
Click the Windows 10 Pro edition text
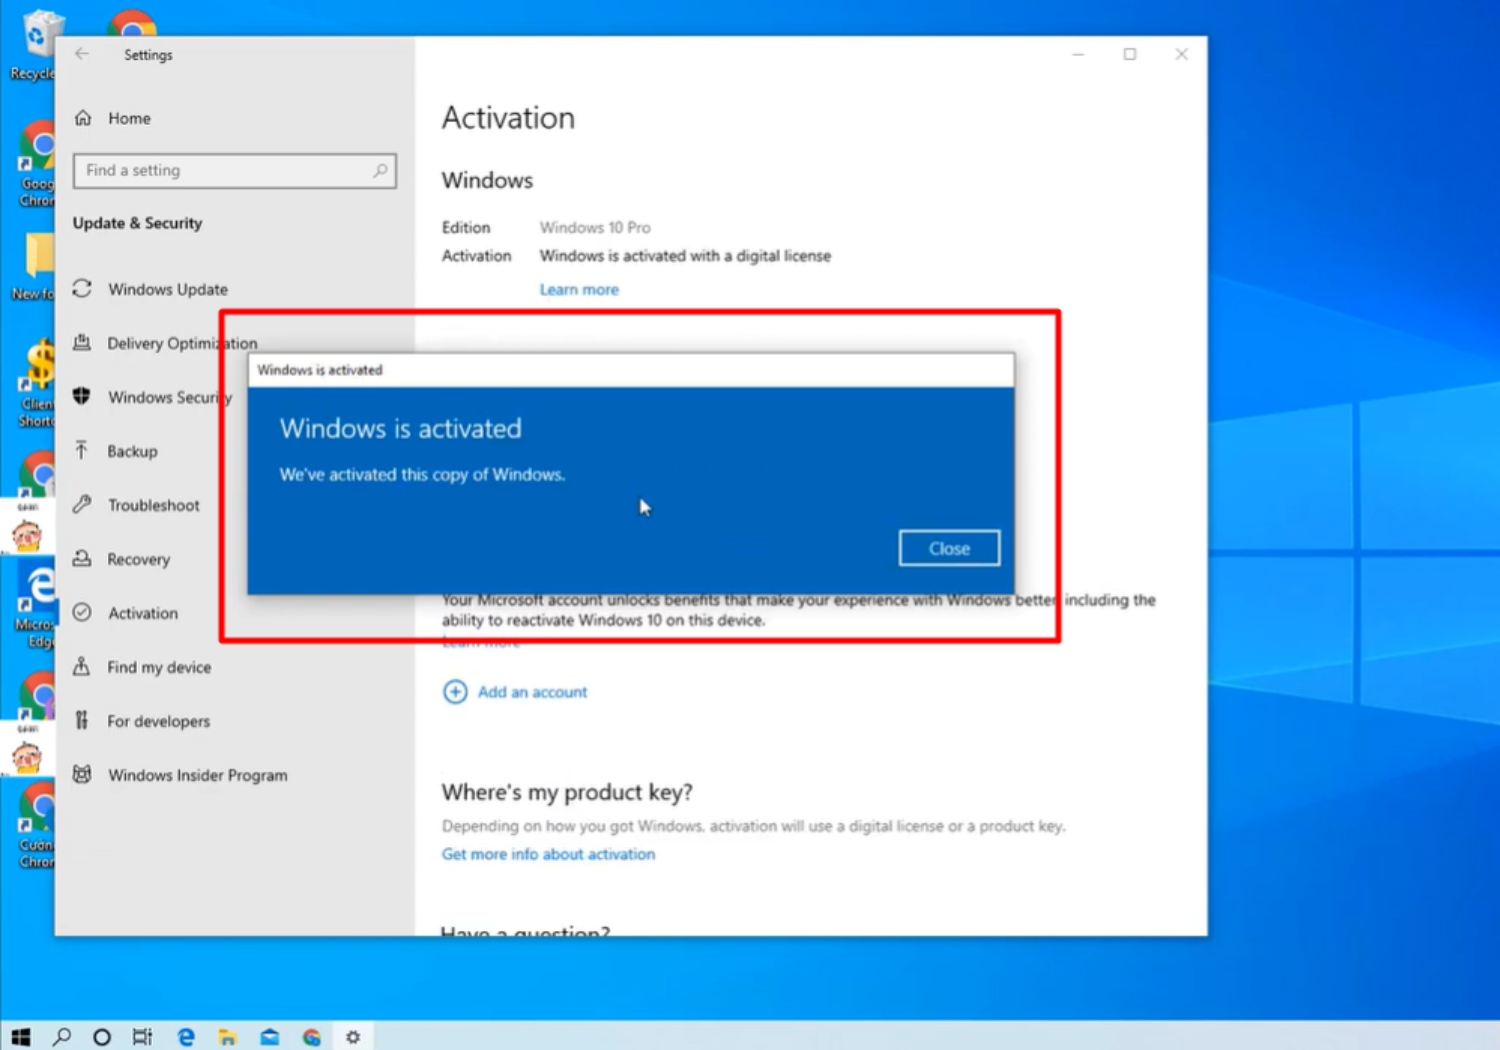pos(595,228)
